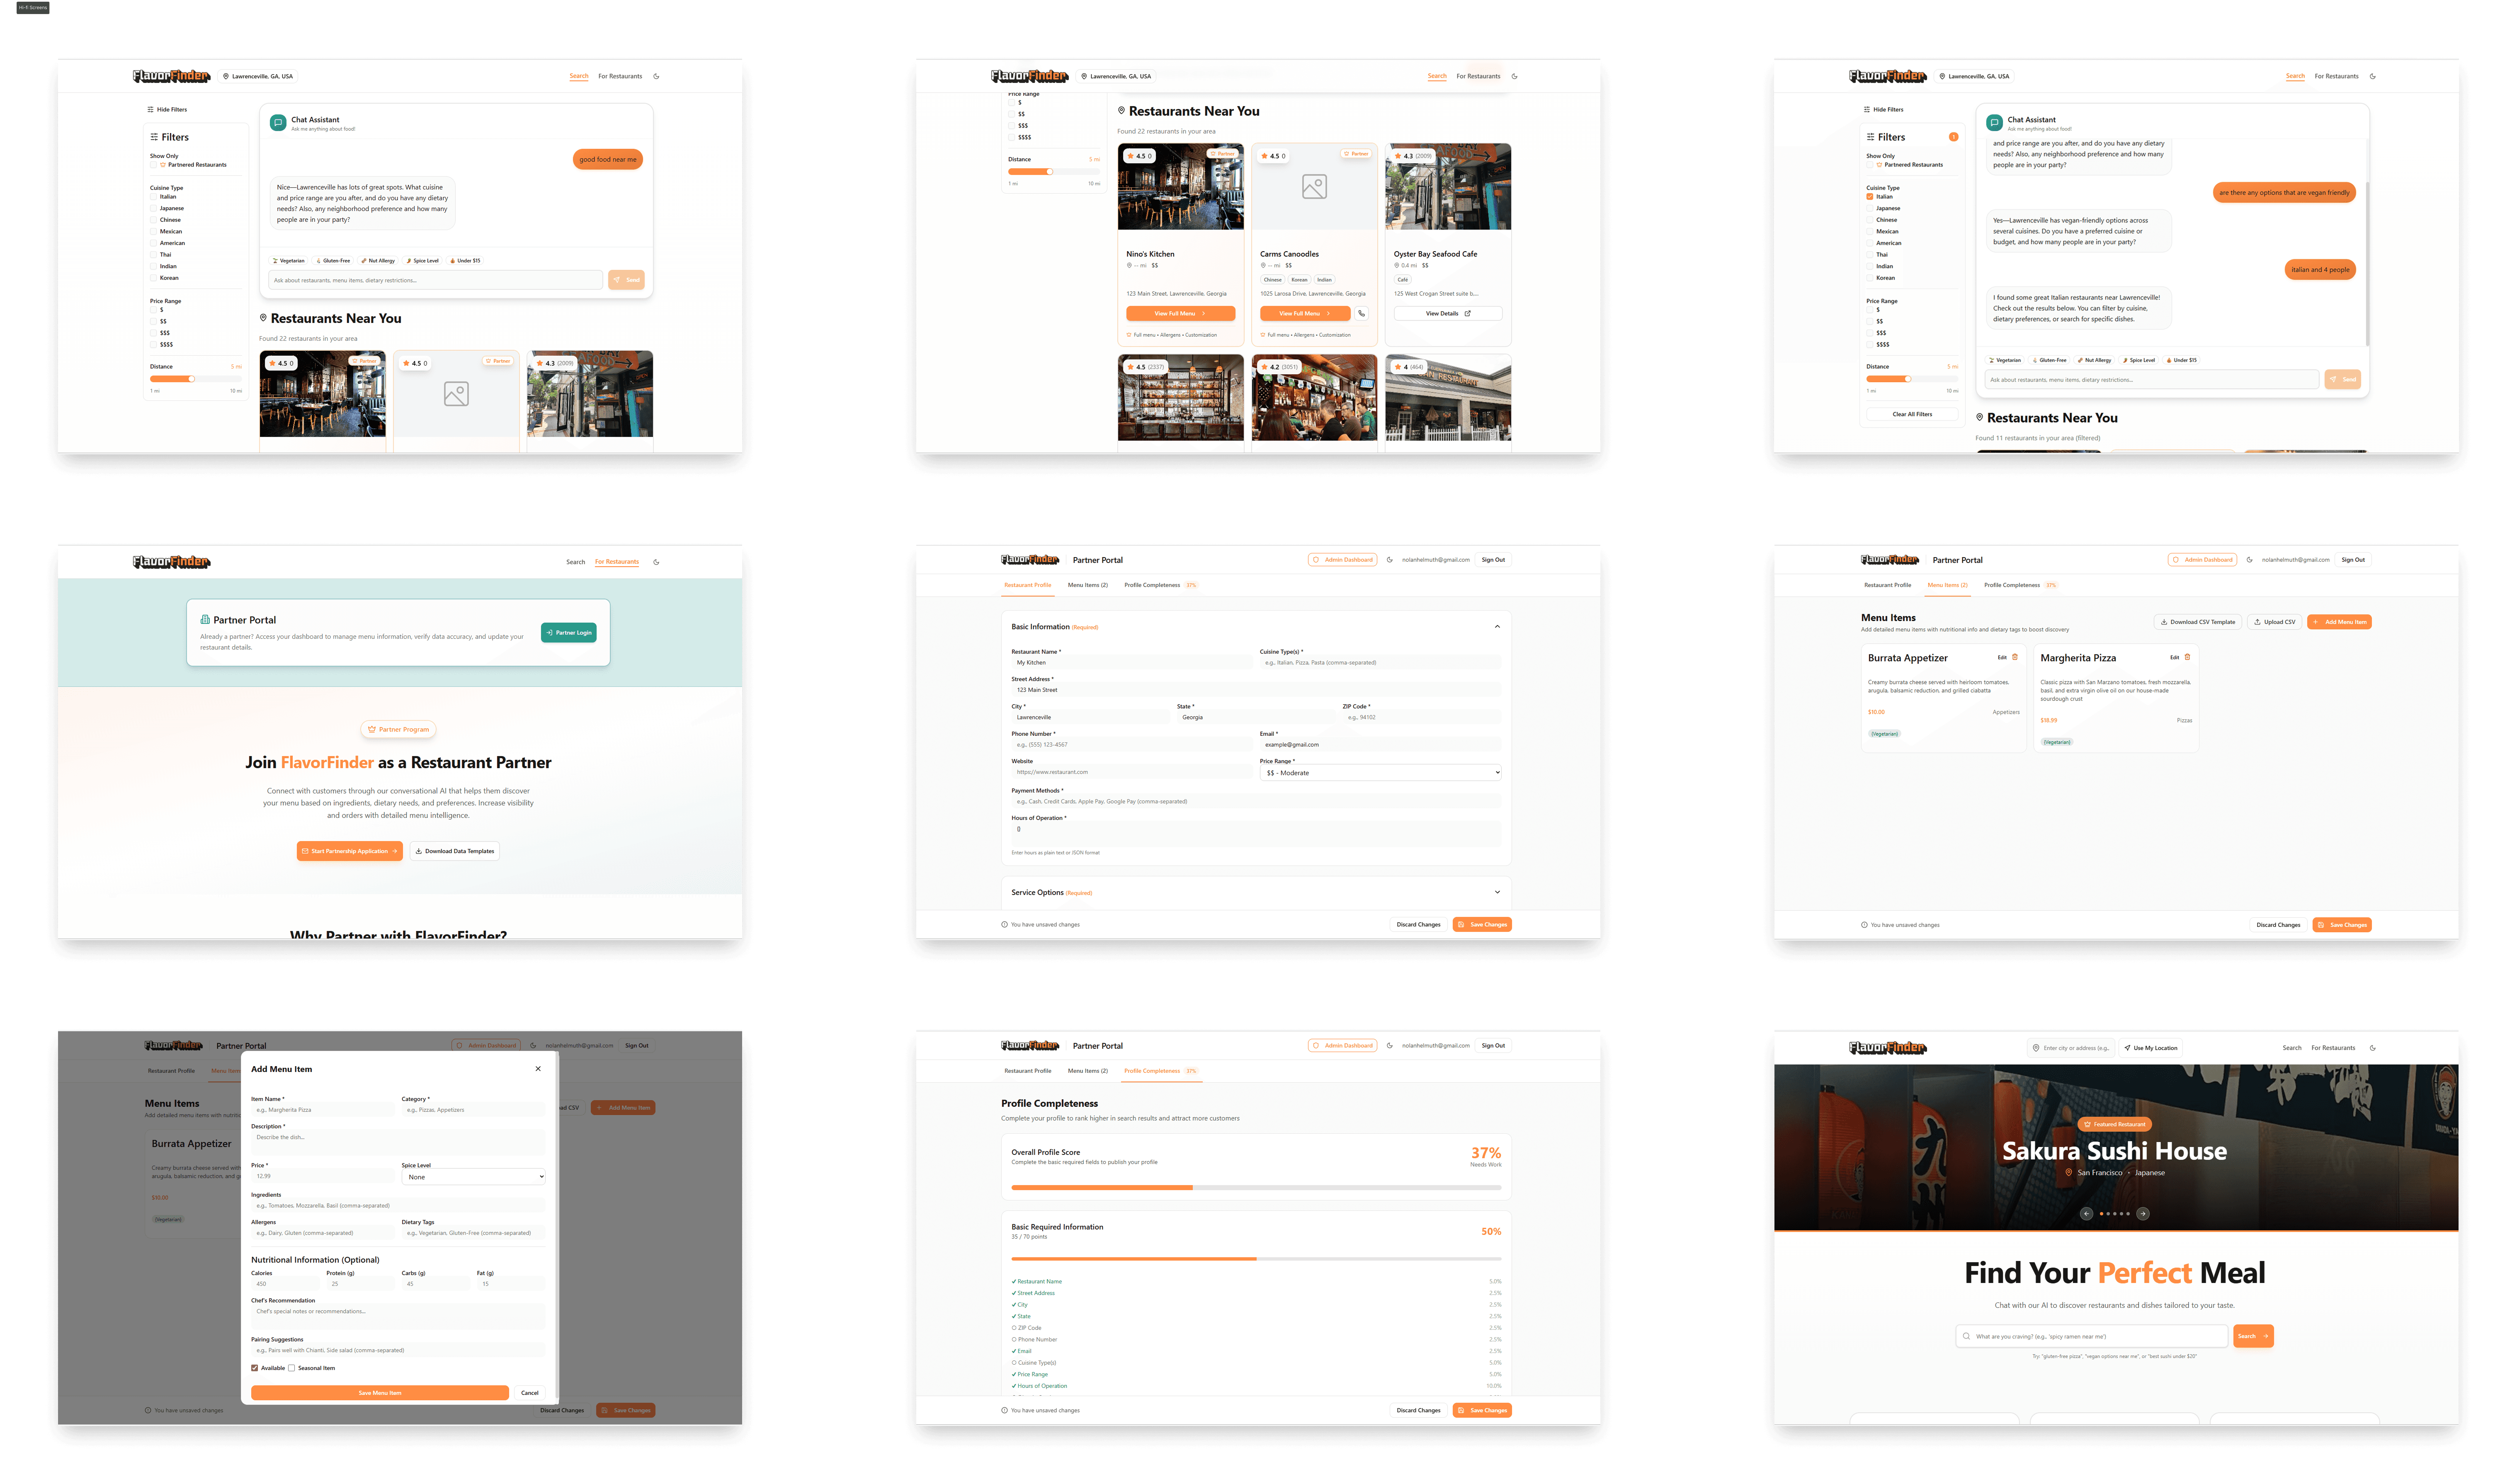Screen dimensions: 2517x1484
Task: Click Upload CSV button
Action: [2274, 622]
